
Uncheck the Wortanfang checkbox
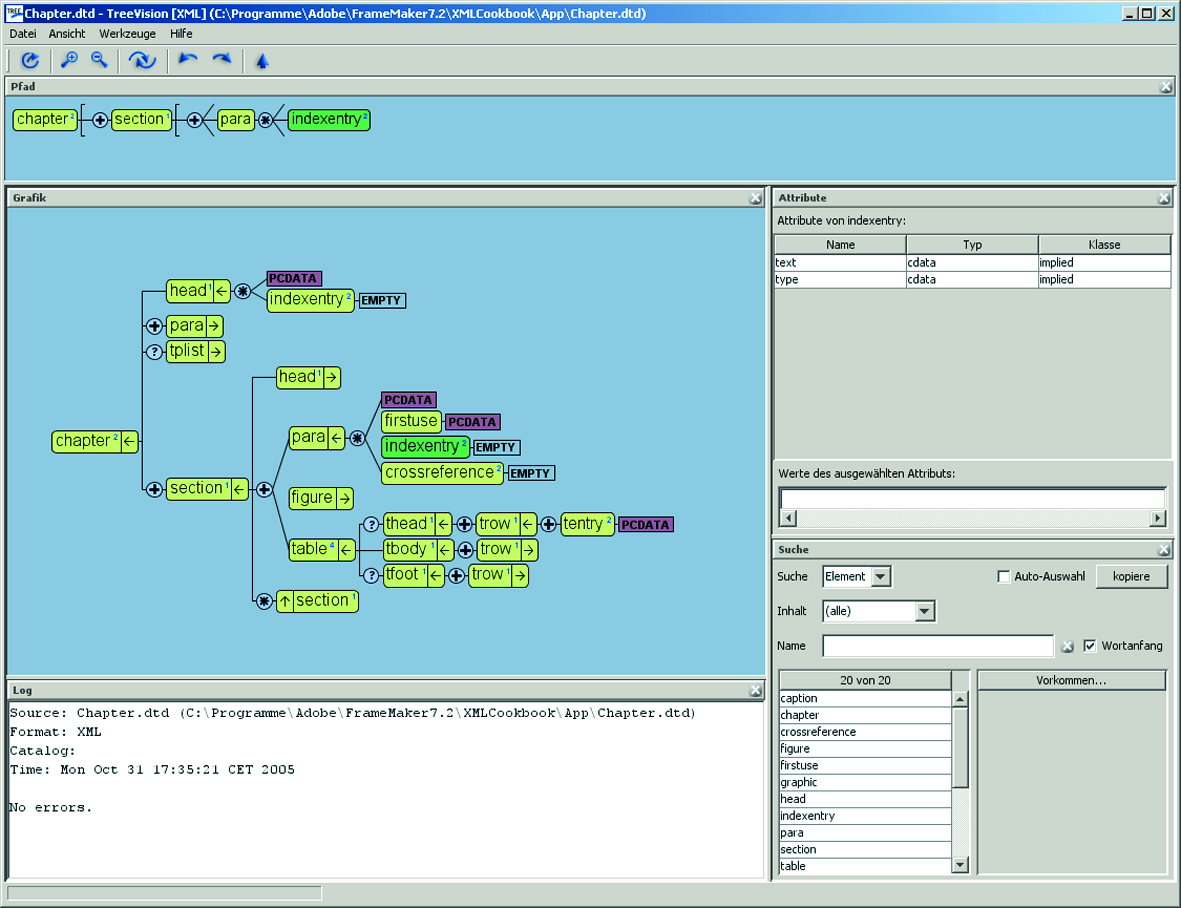pos(1090,646)
